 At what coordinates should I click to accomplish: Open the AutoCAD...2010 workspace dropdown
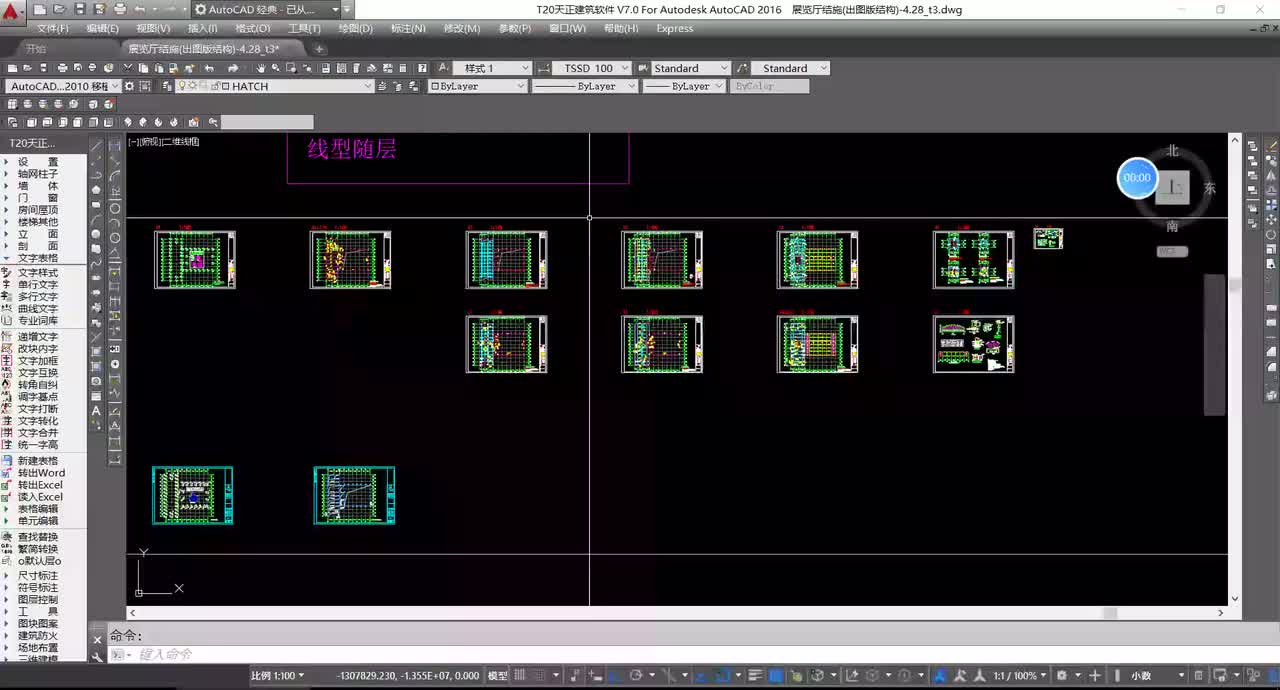click(63, 86)
